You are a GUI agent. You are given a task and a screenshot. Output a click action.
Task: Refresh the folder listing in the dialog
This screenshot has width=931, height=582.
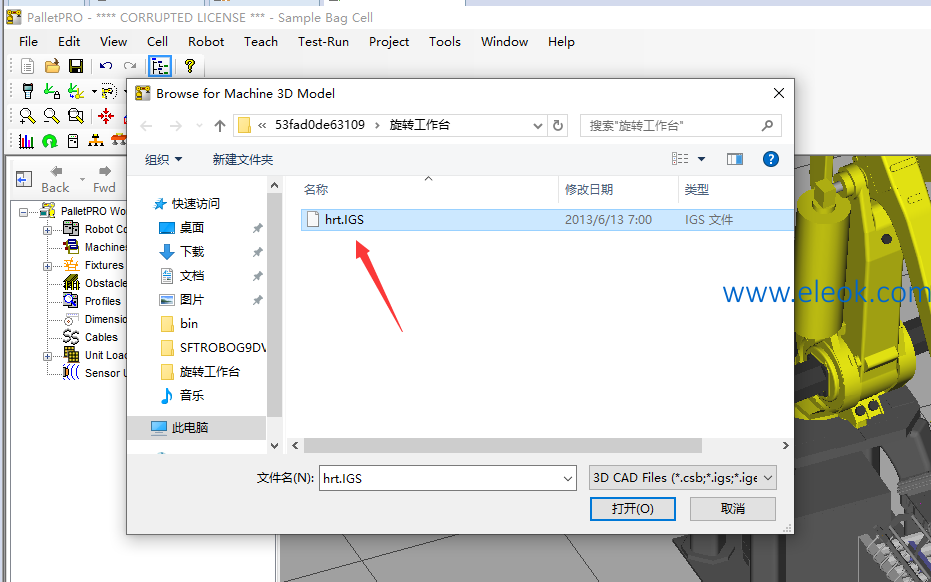point(558,125)
